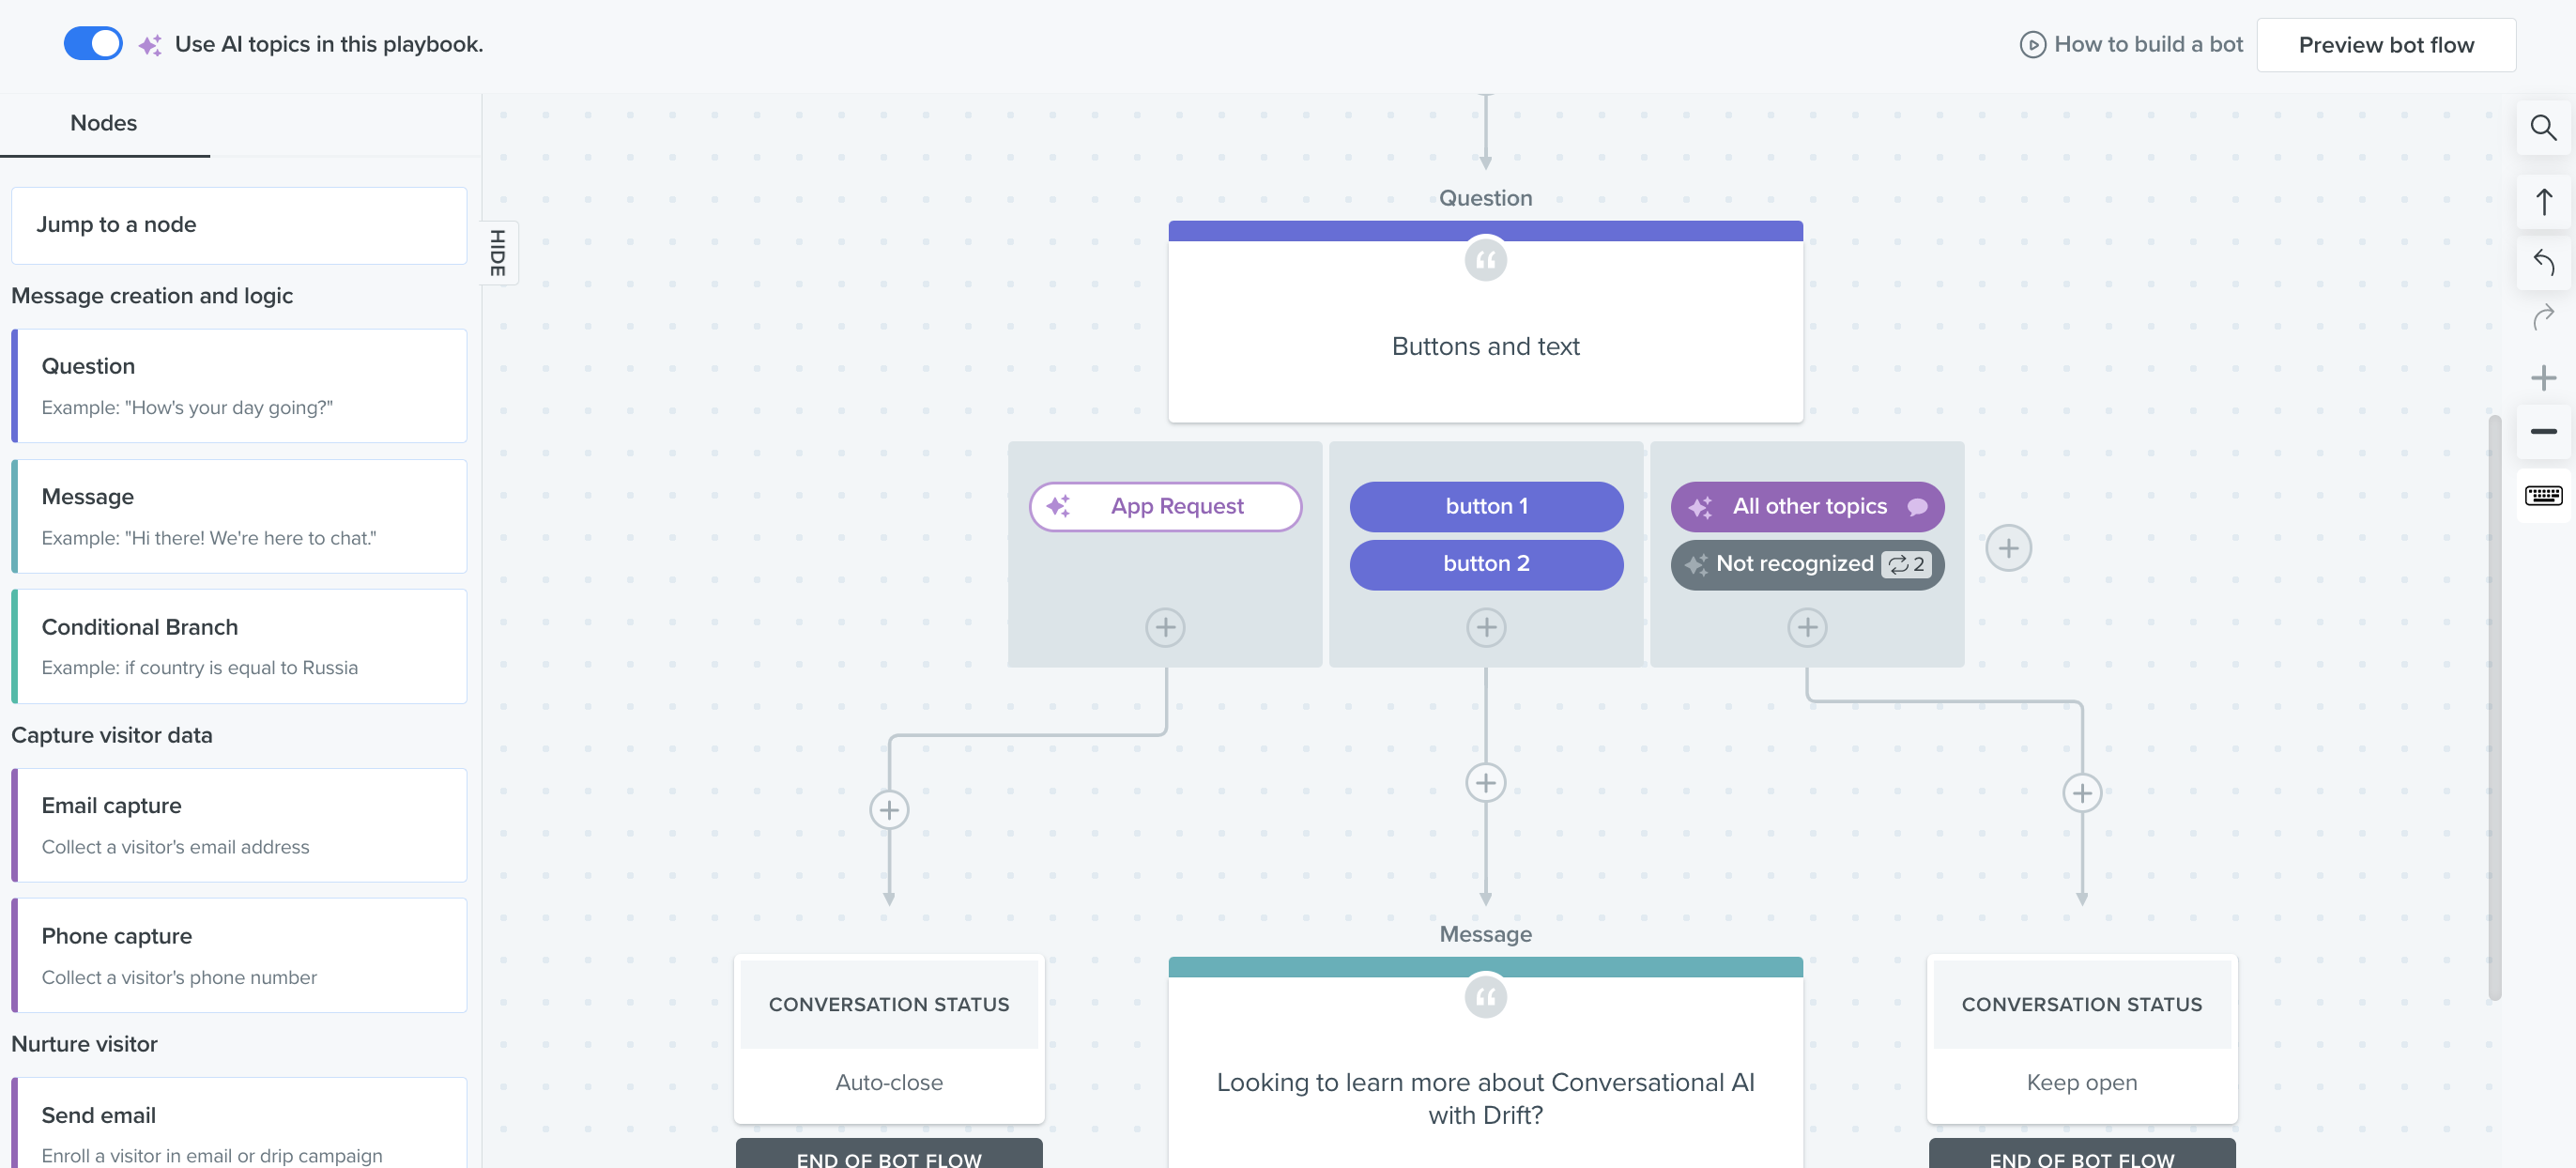2576x1168 pixels.
Task: Pick the Message node card in sidebar
Action: coord(239,516)
